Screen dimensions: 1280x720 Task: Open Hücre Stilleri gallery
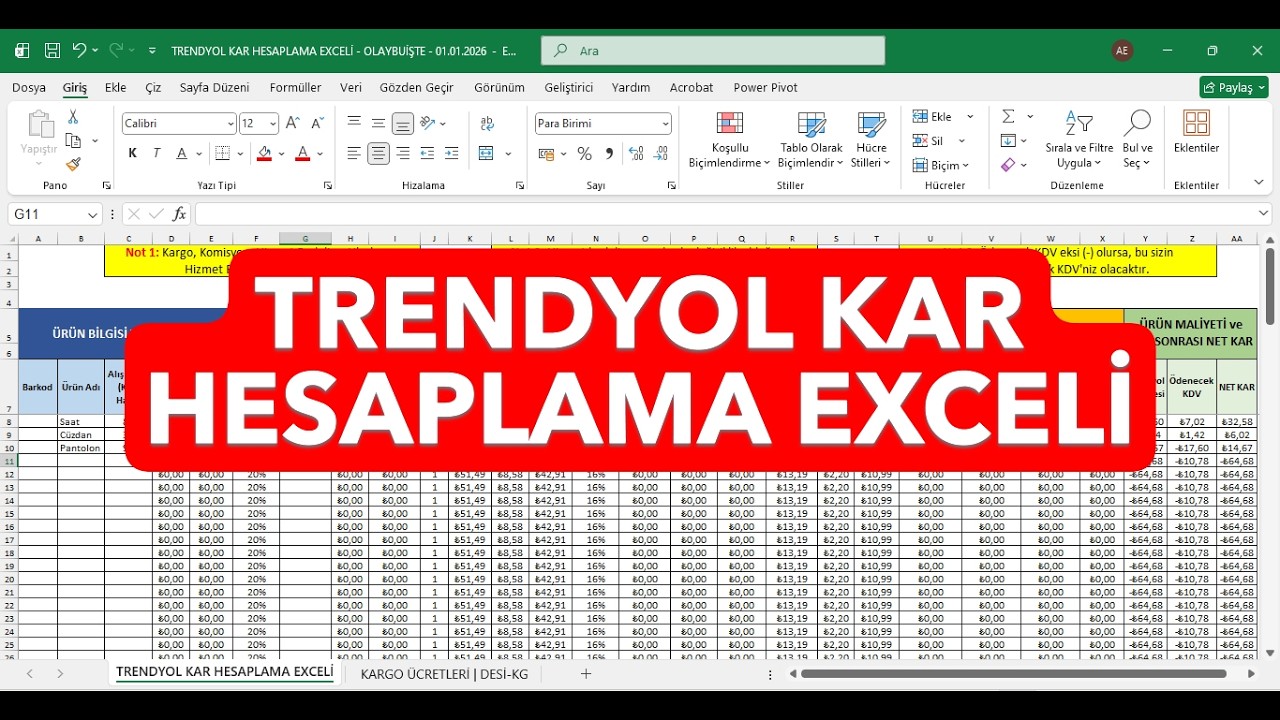click(x=871, y=139)
